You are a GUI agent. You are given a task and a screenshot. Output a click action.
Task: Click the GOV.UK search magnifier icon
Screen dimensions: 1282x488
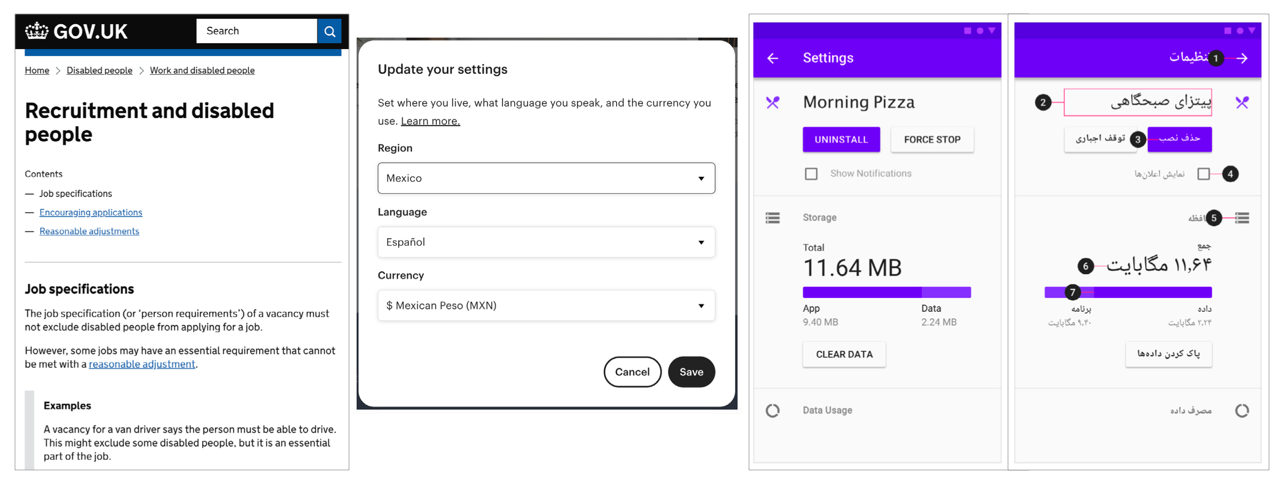329,31
